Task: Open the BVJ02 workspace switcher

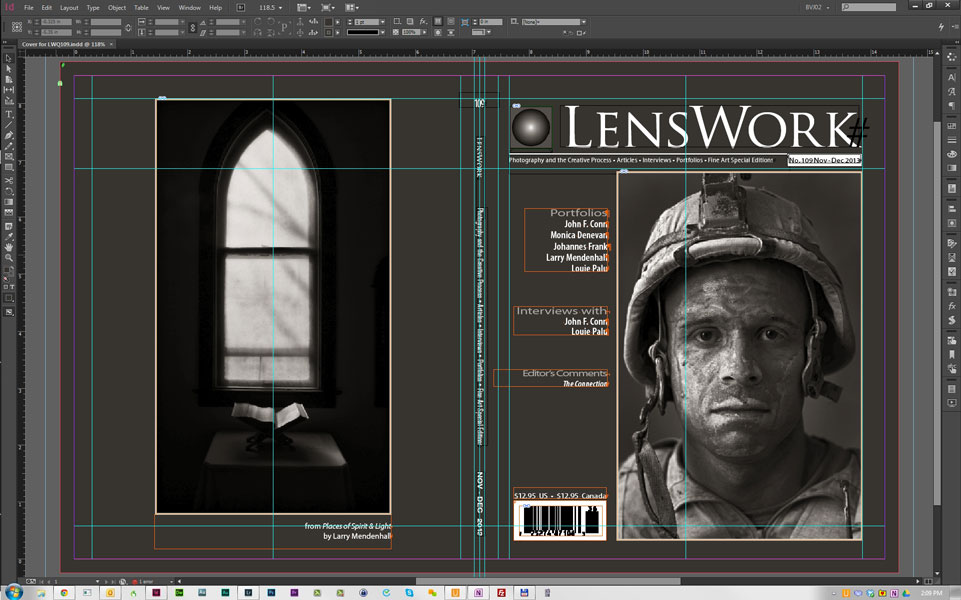Action: pyautogui.click(x=817, y=7)
